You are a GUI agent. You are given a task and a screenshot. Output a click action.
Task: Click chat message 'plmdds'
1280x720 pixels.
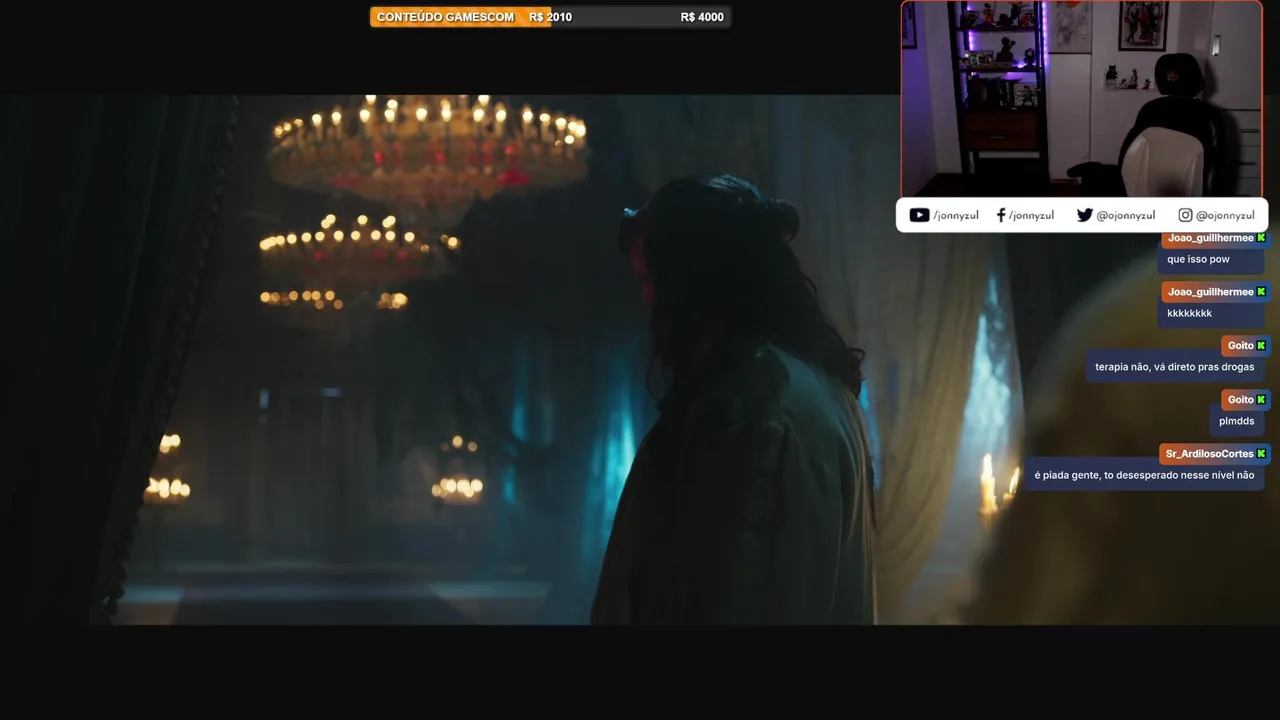[x=1236, y=421]
